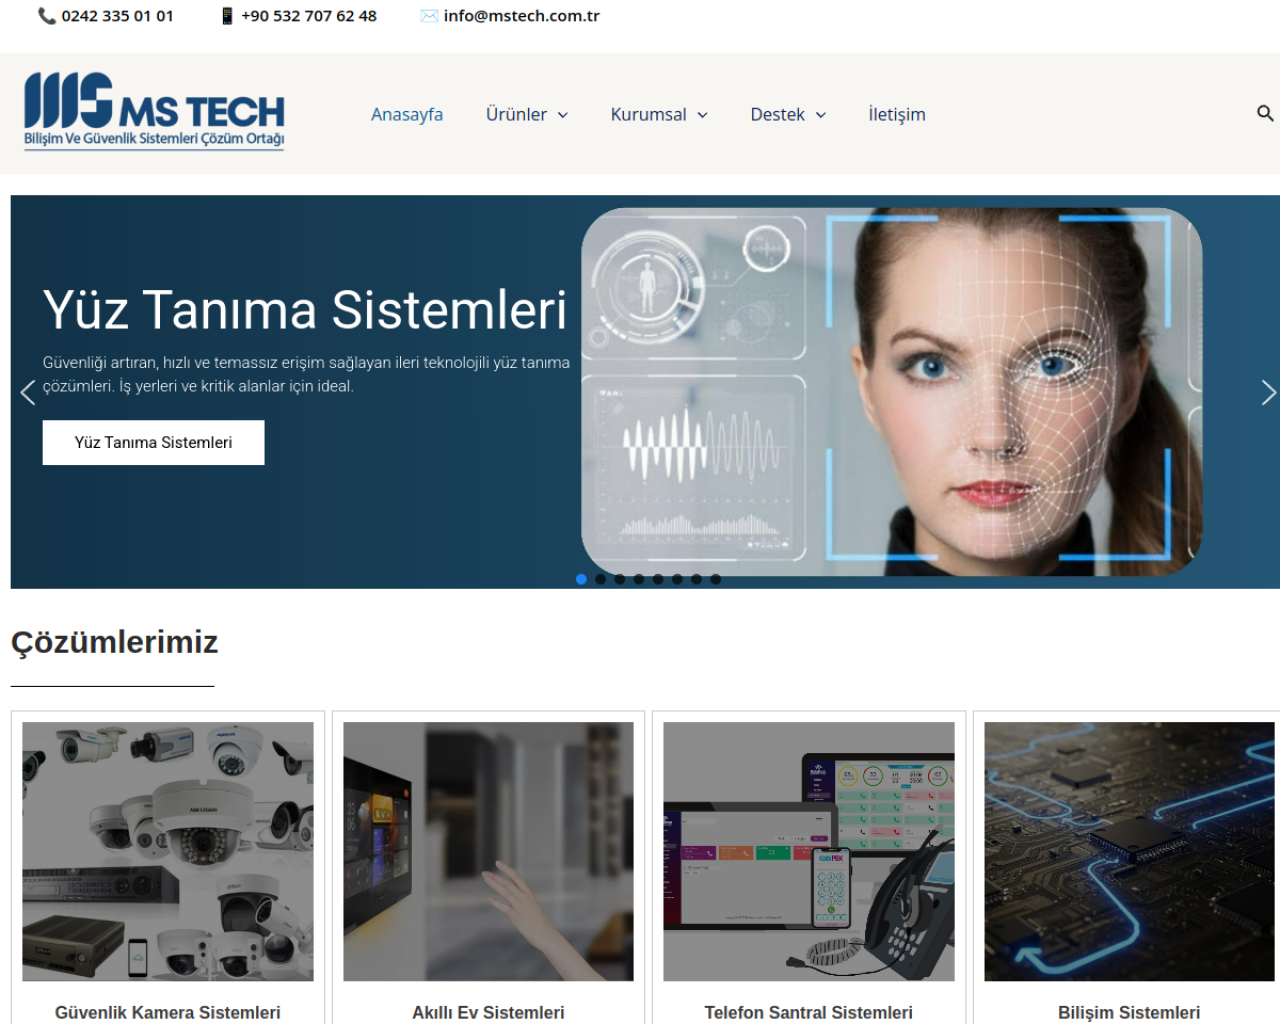Open Telefon Santral Sistemleri link
The height and width of the screenshot is (1024, 1280).
coord(808,1012)
